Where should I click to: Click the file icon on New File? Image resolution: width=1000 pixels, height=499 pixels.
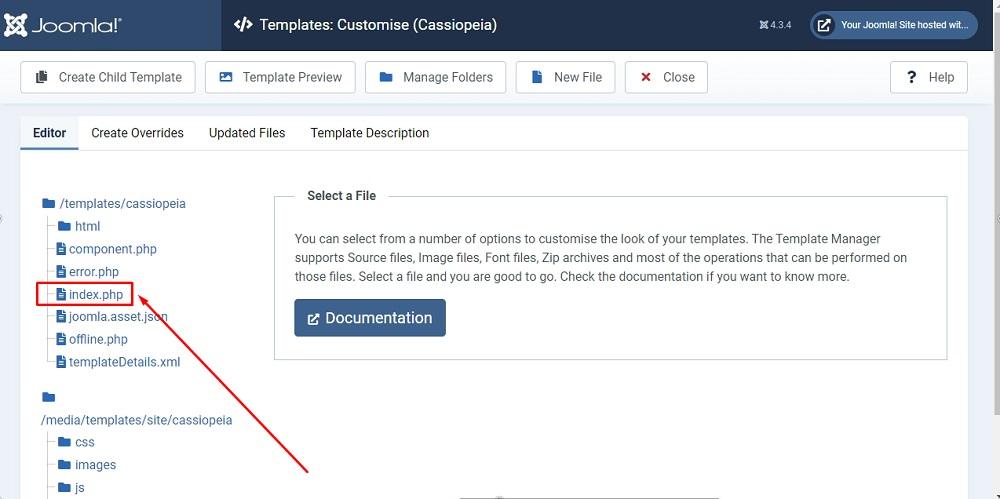click(537, 77)
